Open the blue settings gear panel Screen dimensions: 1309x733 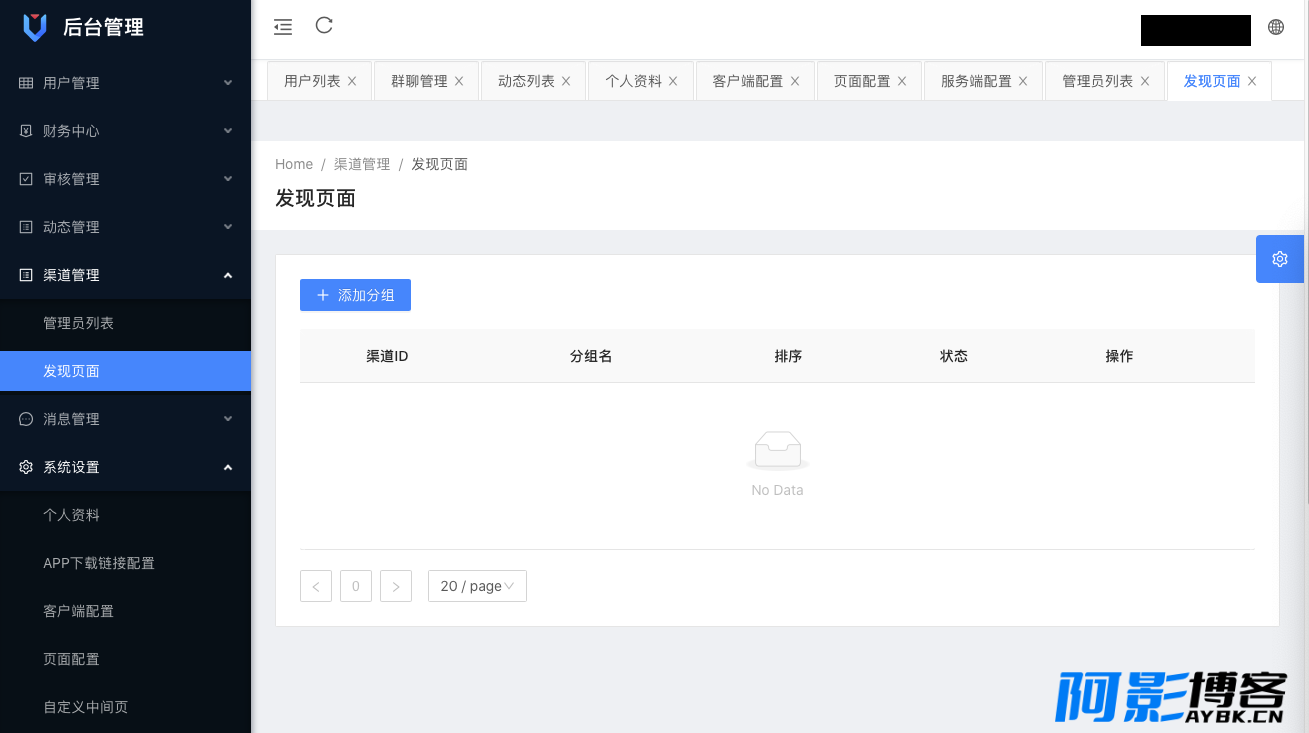(x=1280, y=259)
